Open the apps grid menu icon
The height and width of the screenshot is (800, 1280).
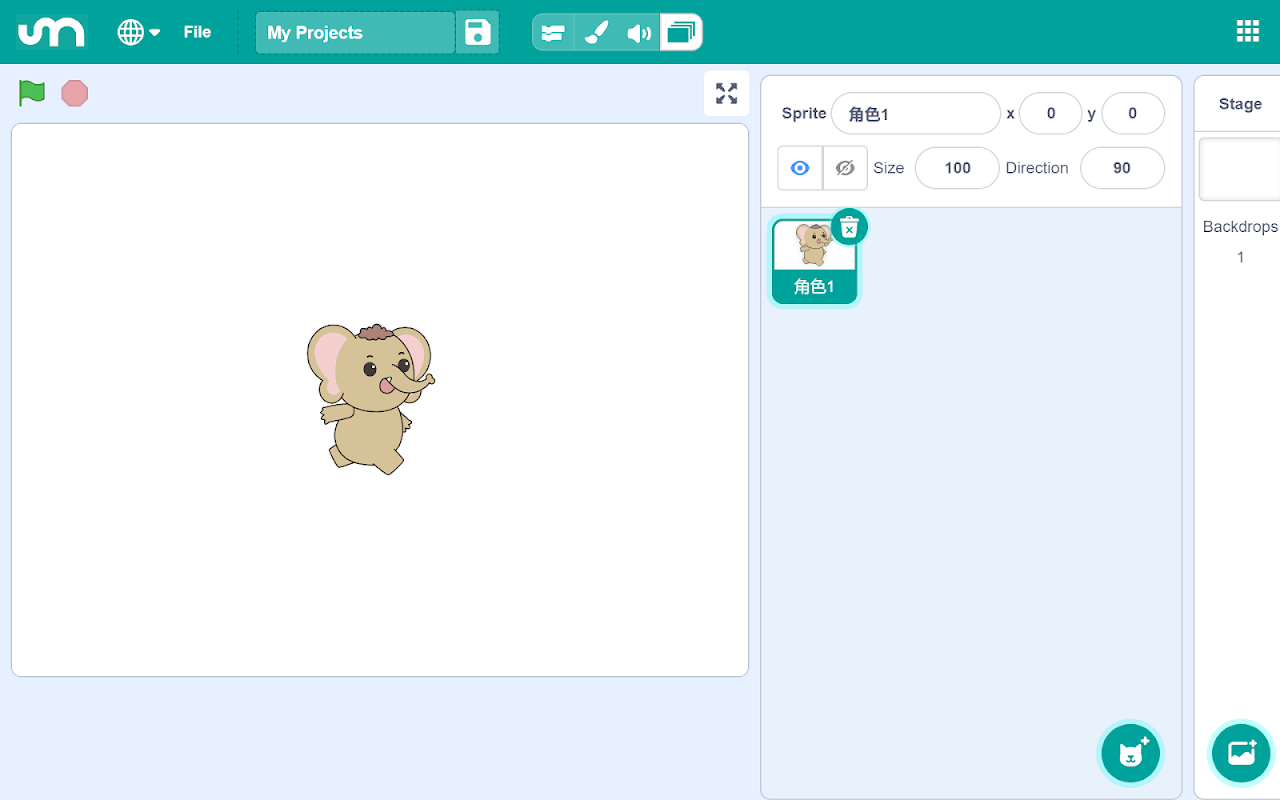[1247, 31]
